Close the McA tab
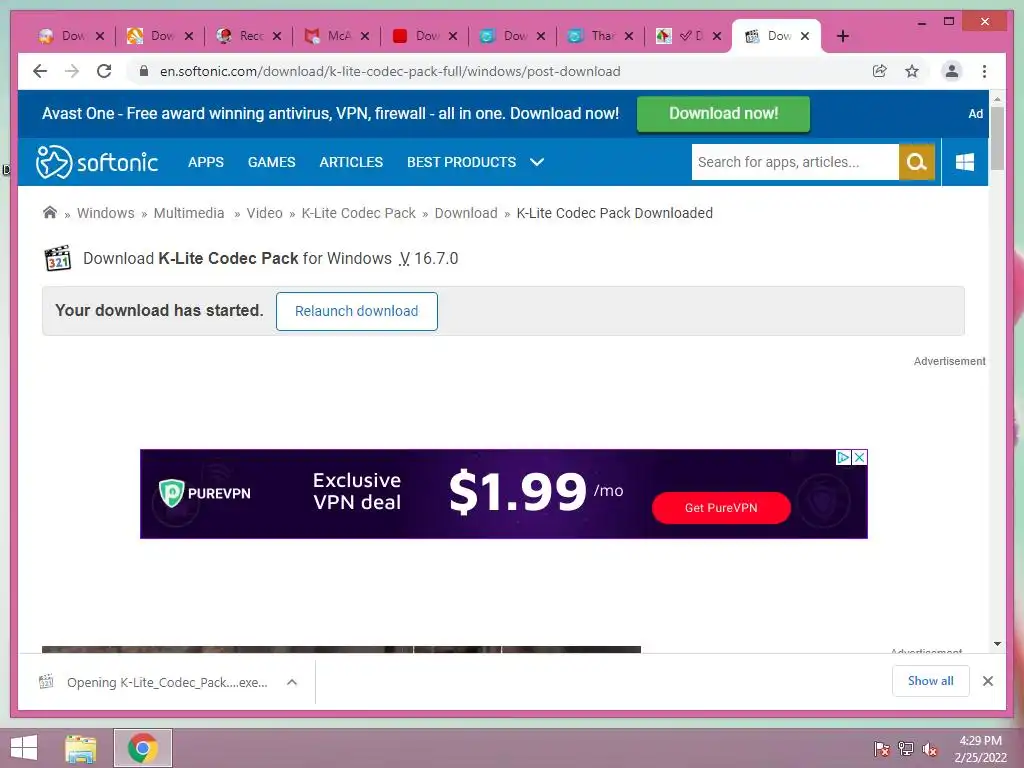This screenshot has width=1024, height=768. tap(365, 36)
